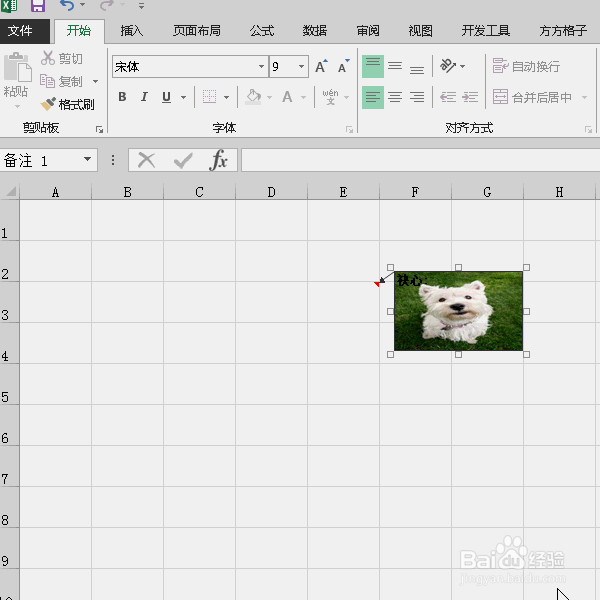This screenshot has width=600, height=600.
Task: Switch to the 数据 ribbon tab
Action: (x=315, y=31)
